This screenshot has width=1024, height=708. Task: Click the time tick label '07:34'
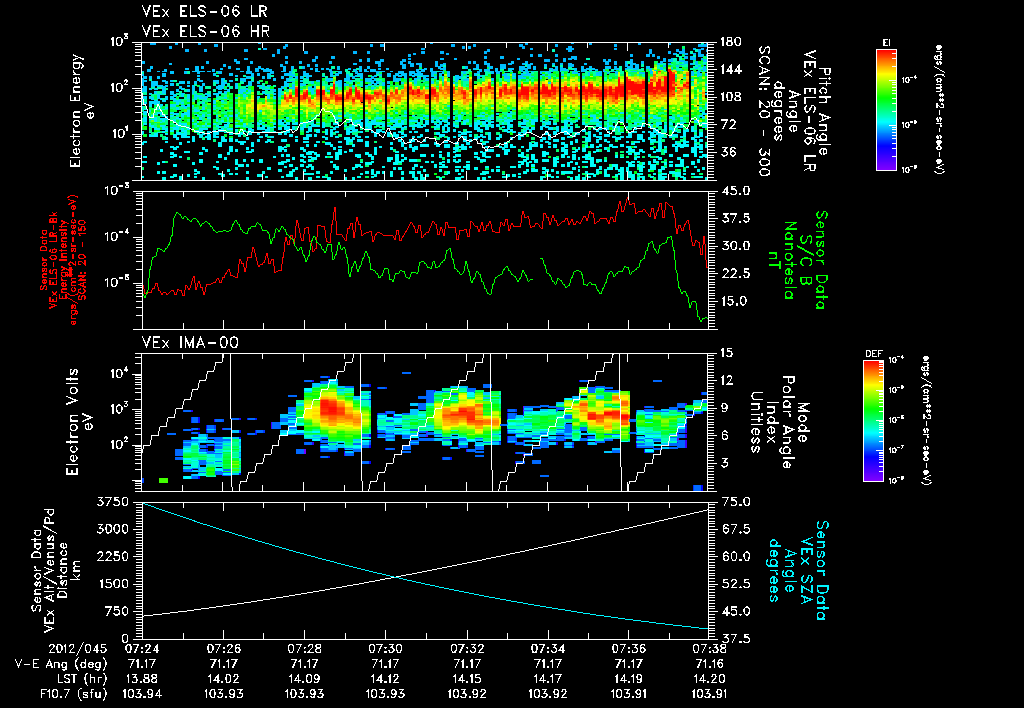(x=547, y=649)
